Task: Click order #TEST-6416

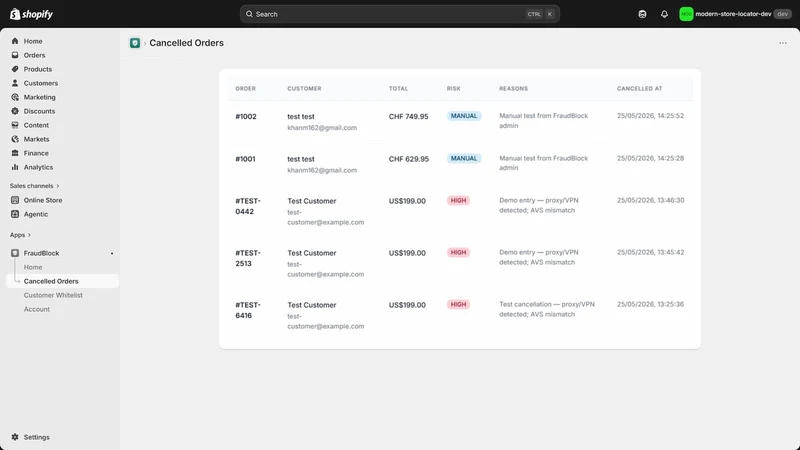Action: tap(248, 310)
